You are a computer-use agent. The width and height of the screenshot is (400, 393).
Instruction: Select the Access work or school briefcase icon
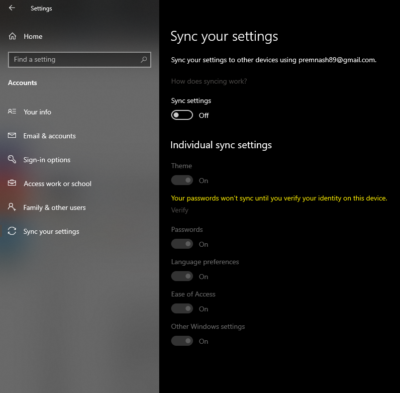point(12,183)
